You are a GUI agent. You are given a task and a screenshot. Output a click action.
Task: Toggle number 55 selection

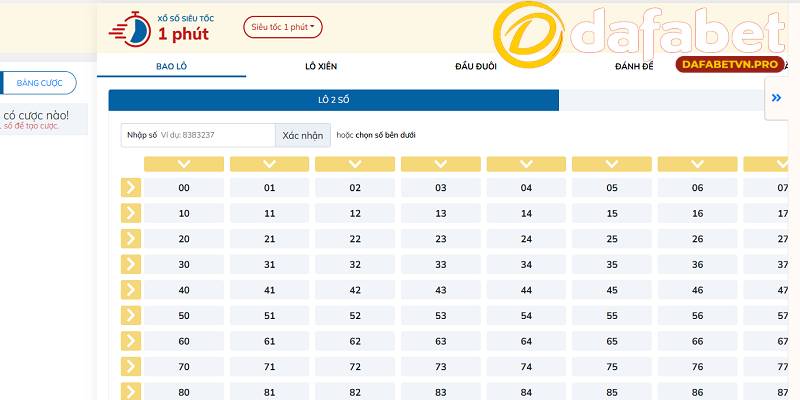coord(612,316)
